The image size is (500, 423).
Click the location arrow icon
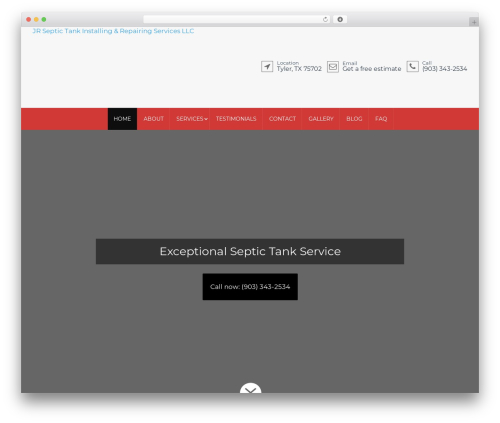[x=267, y=66]
